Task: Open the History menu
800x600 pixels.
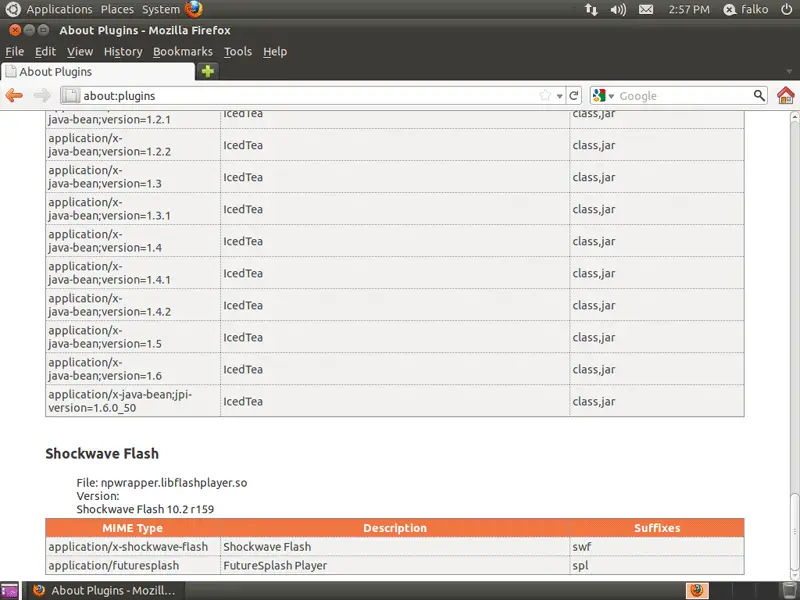Action: 123,52
